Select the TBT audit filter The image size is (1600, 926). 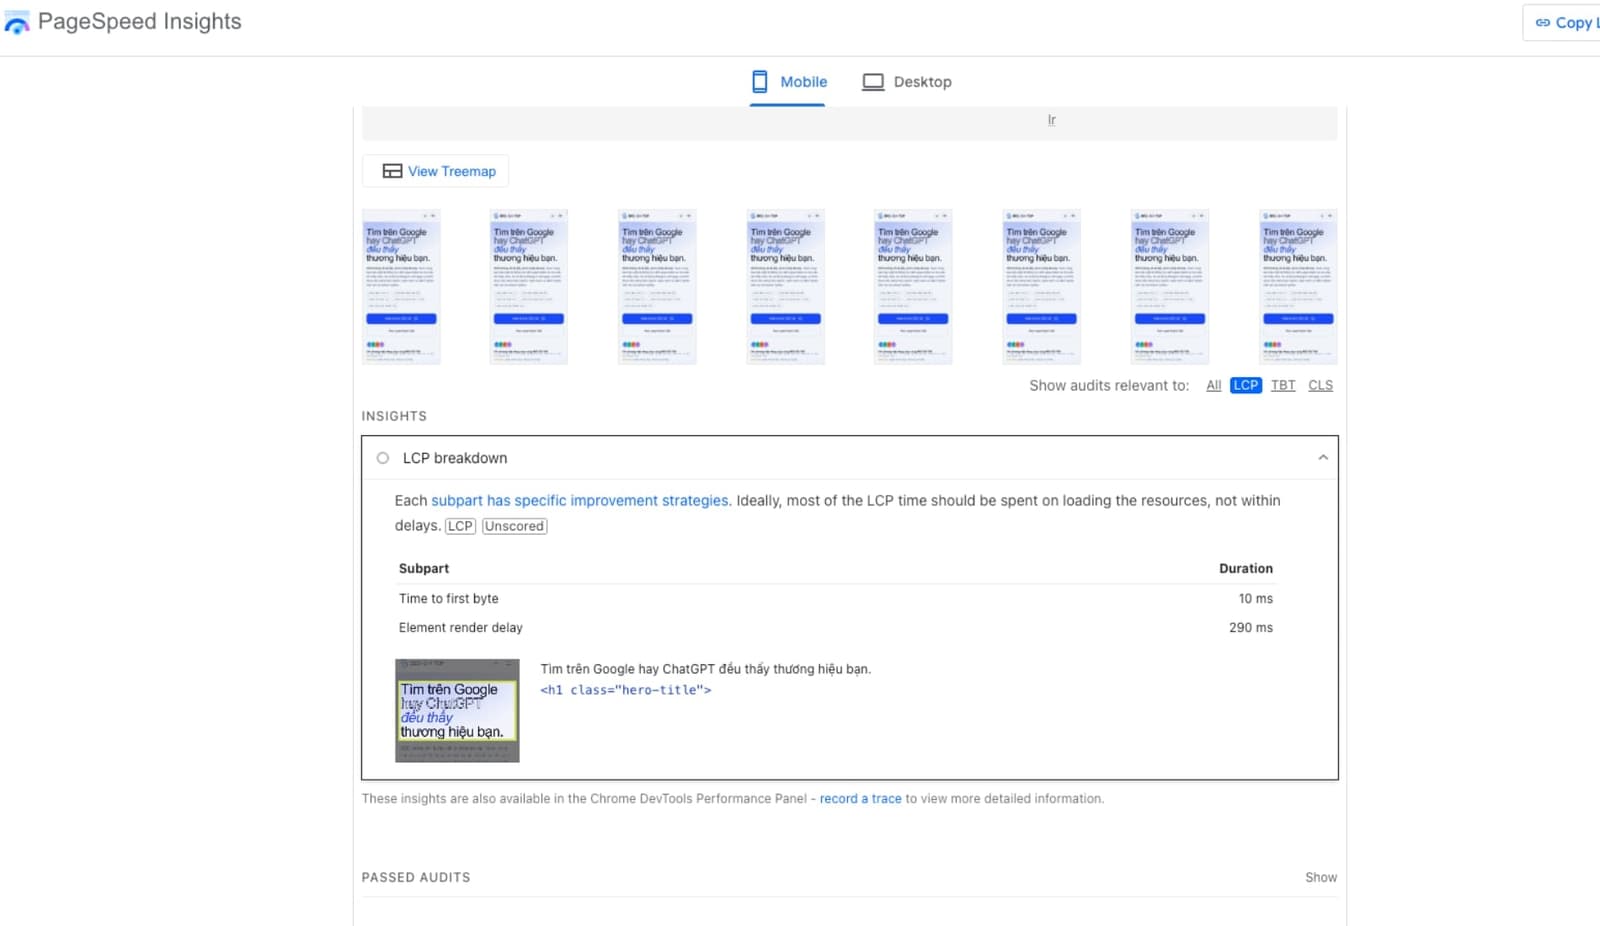click(x=1283, y=385)
